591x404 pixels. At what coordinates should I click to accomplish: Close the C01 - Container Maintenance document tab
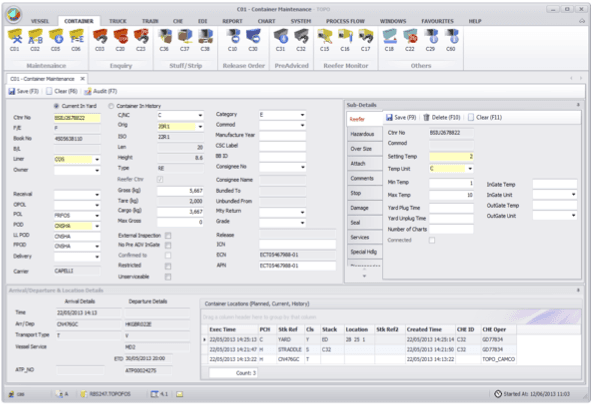point(82,79)
